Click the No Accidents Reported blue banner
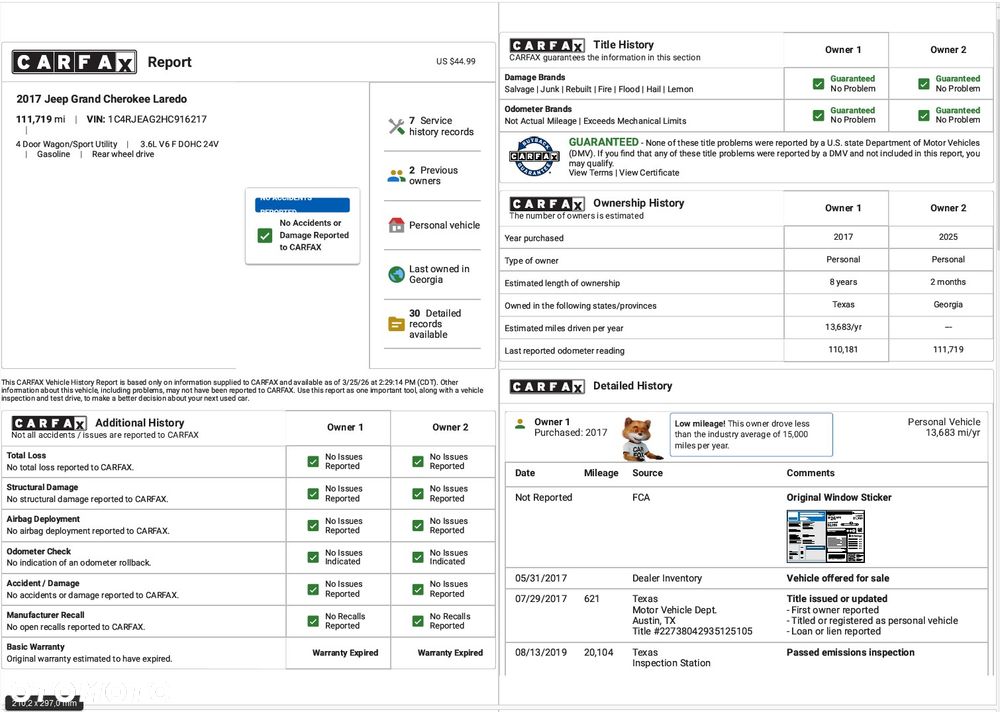Screen dimensions: 1000x712 pos(302,204)
